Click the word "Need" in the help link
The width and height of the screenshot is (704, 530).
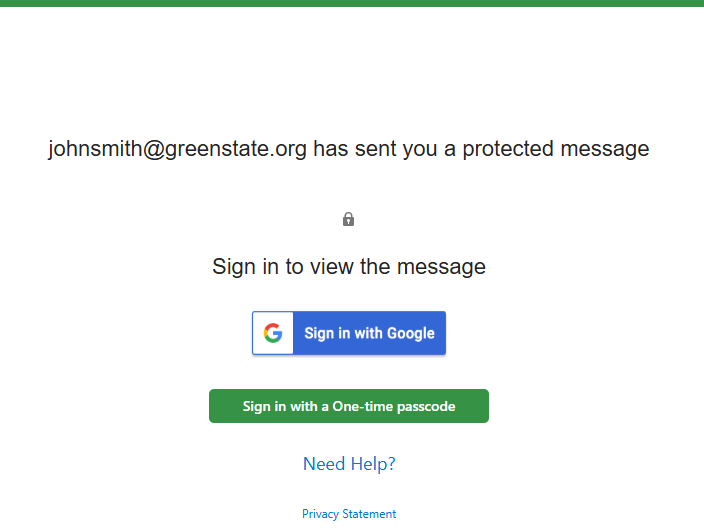coord(324,464)
